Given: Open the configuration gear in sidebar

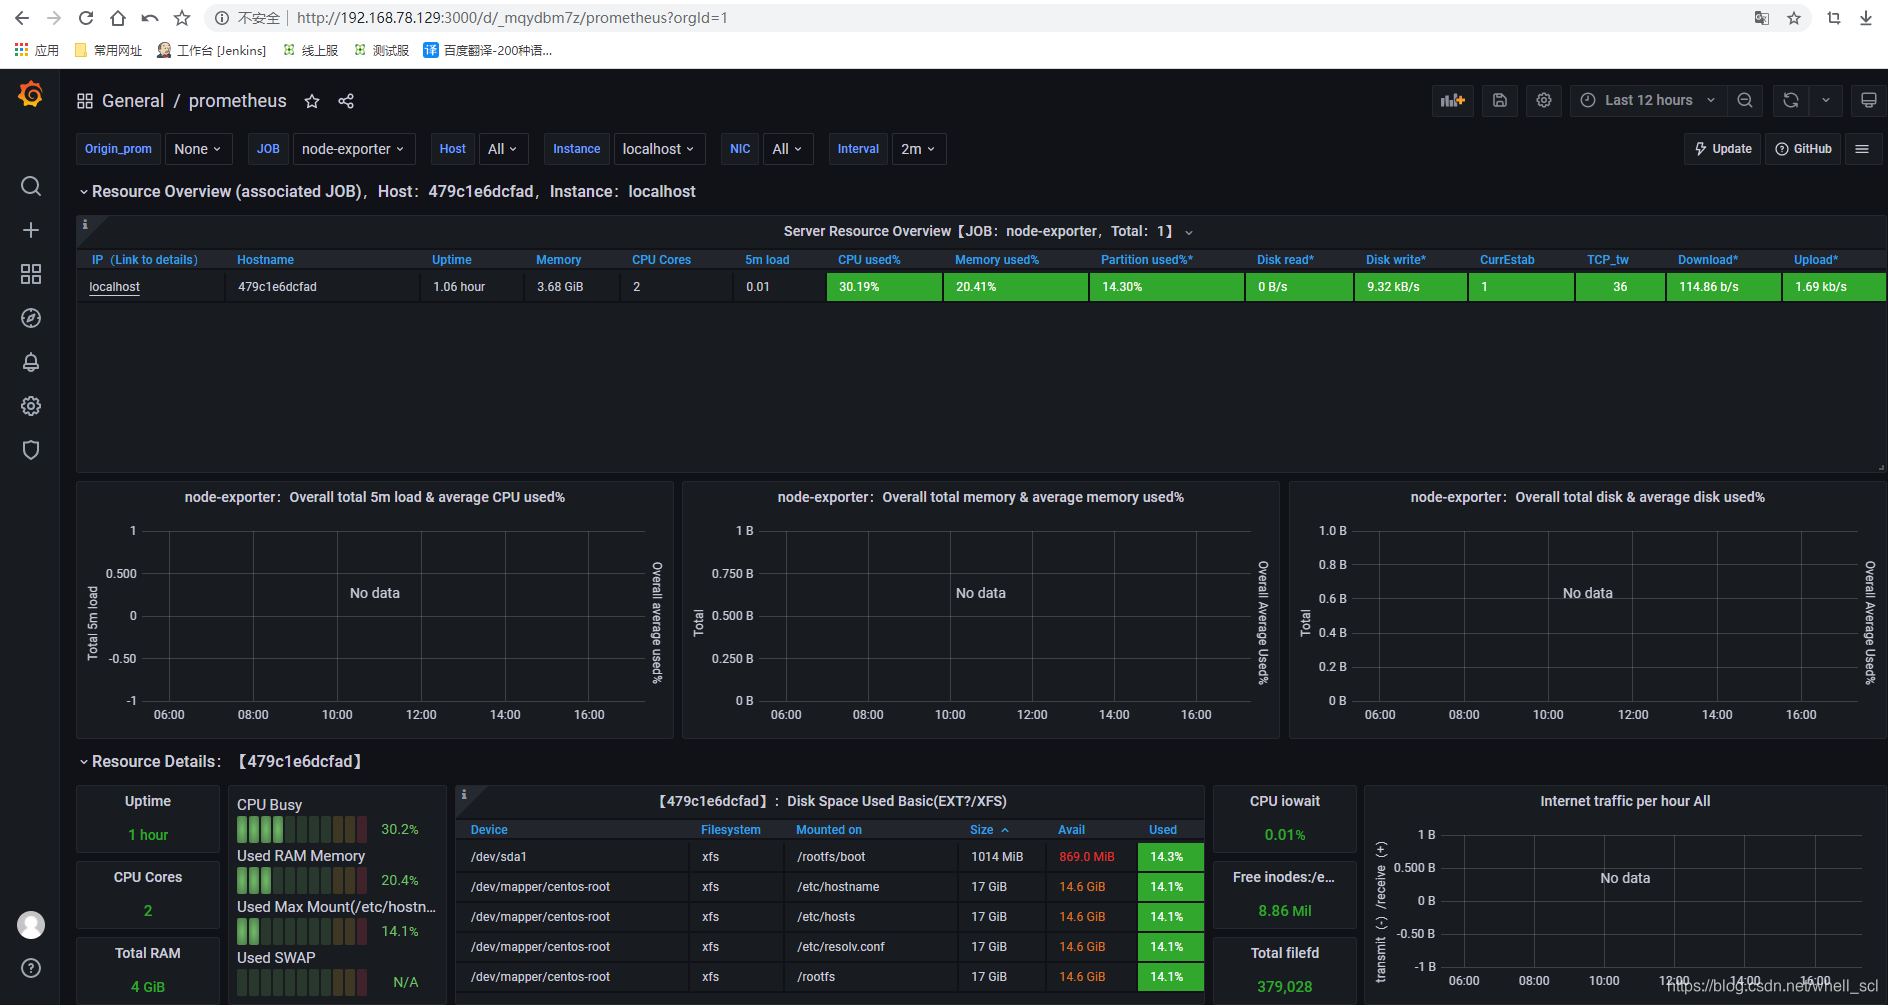Looking at the screenshot, I should 31,406.
